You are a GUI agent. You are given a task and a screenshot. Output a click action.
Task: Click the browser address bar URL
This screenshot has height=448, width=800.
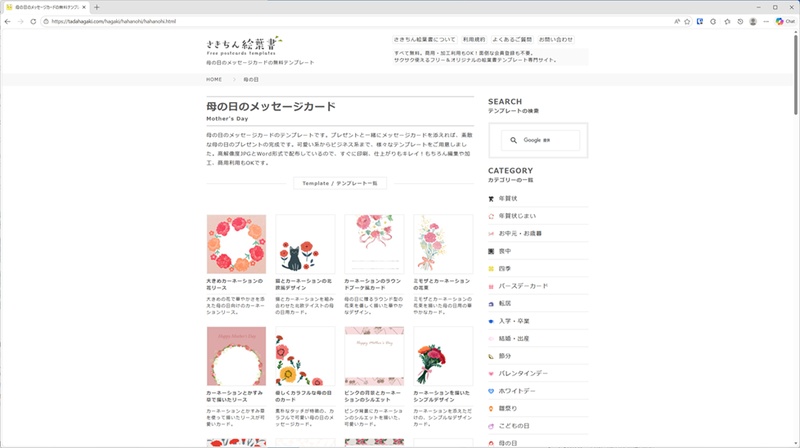tap(113, 21)
